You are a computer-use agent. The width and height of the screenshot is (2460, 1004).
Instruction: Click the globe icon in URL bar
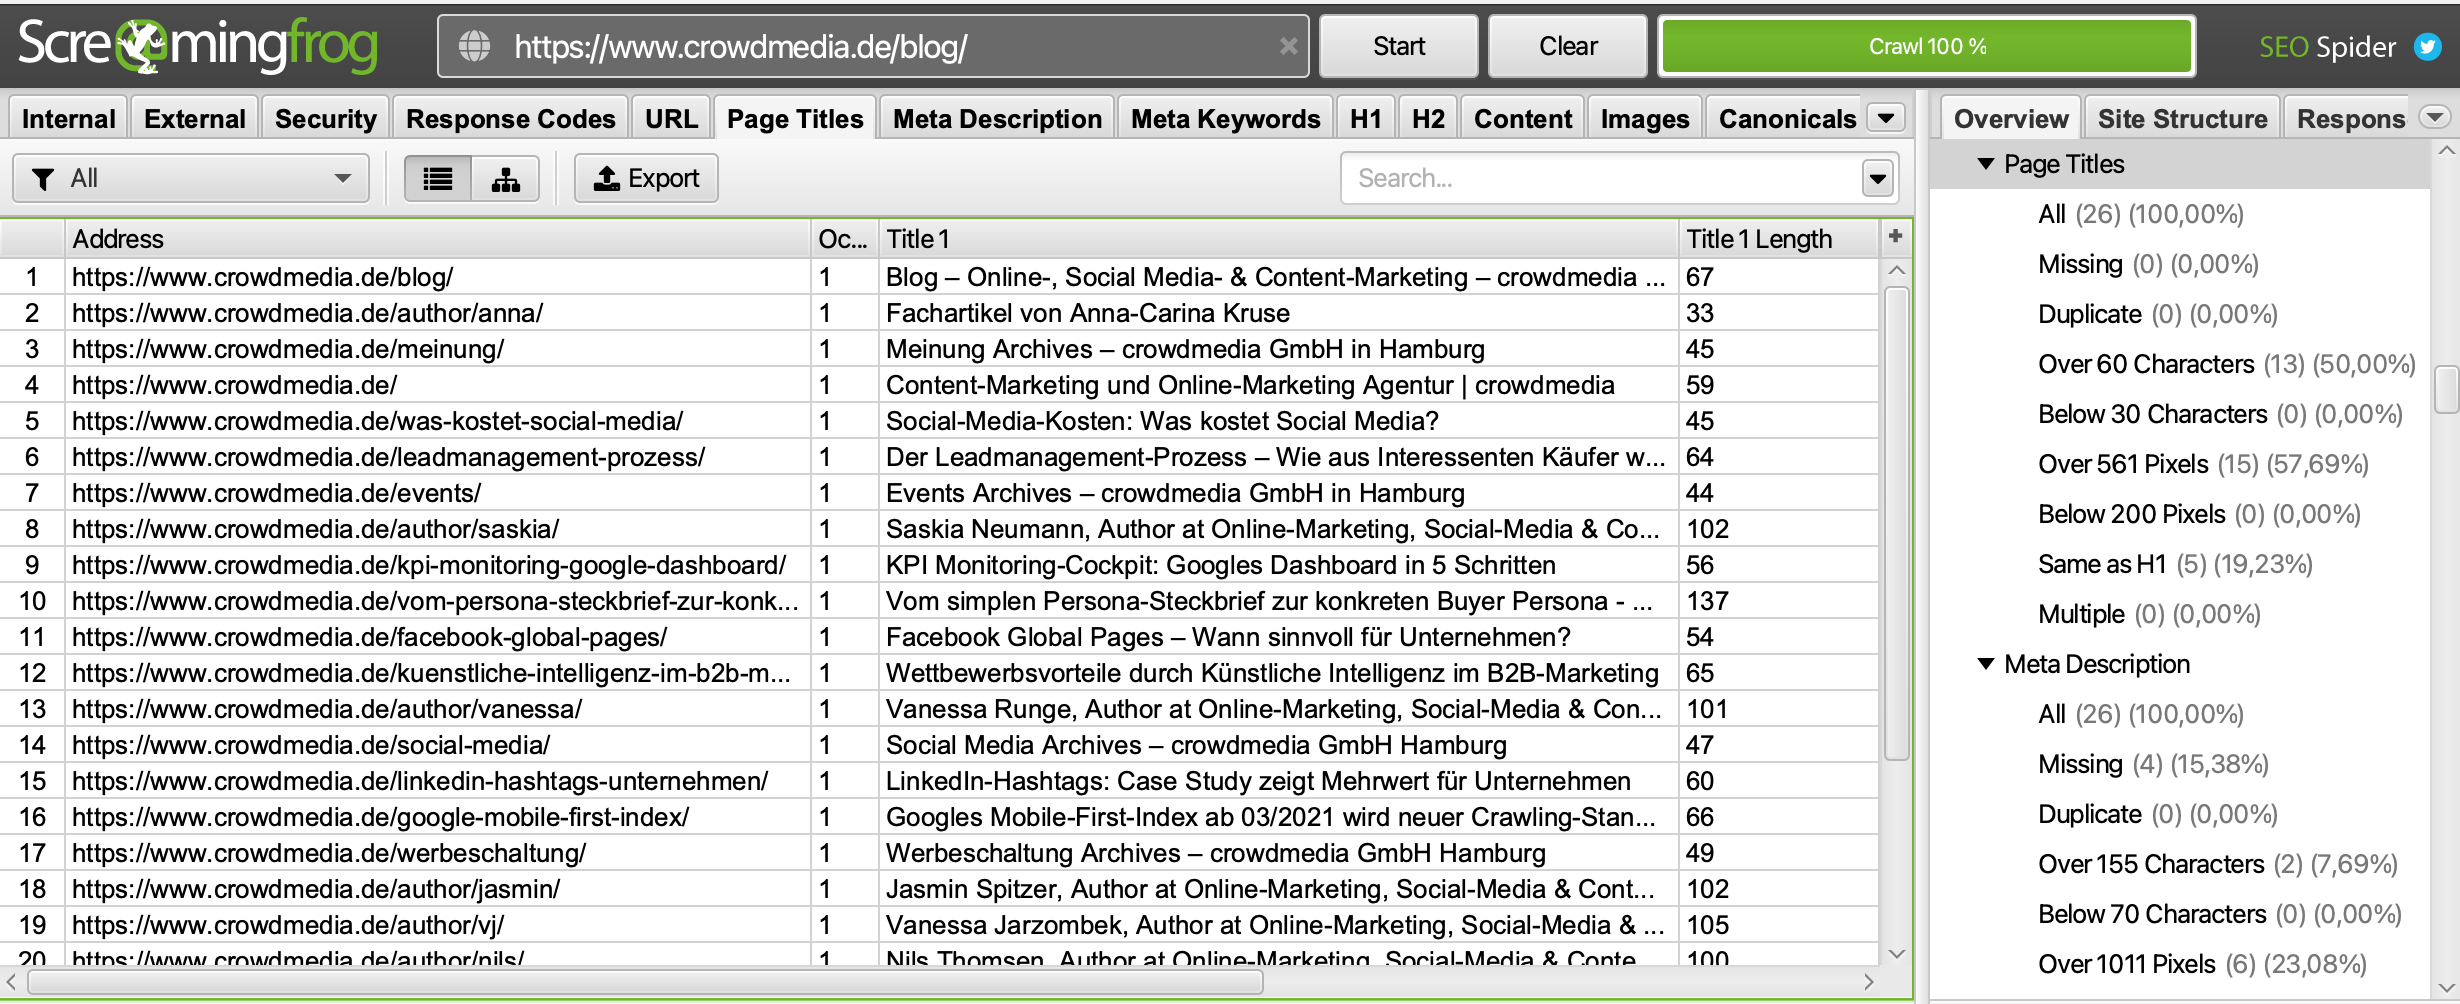(x=474, y=46)
